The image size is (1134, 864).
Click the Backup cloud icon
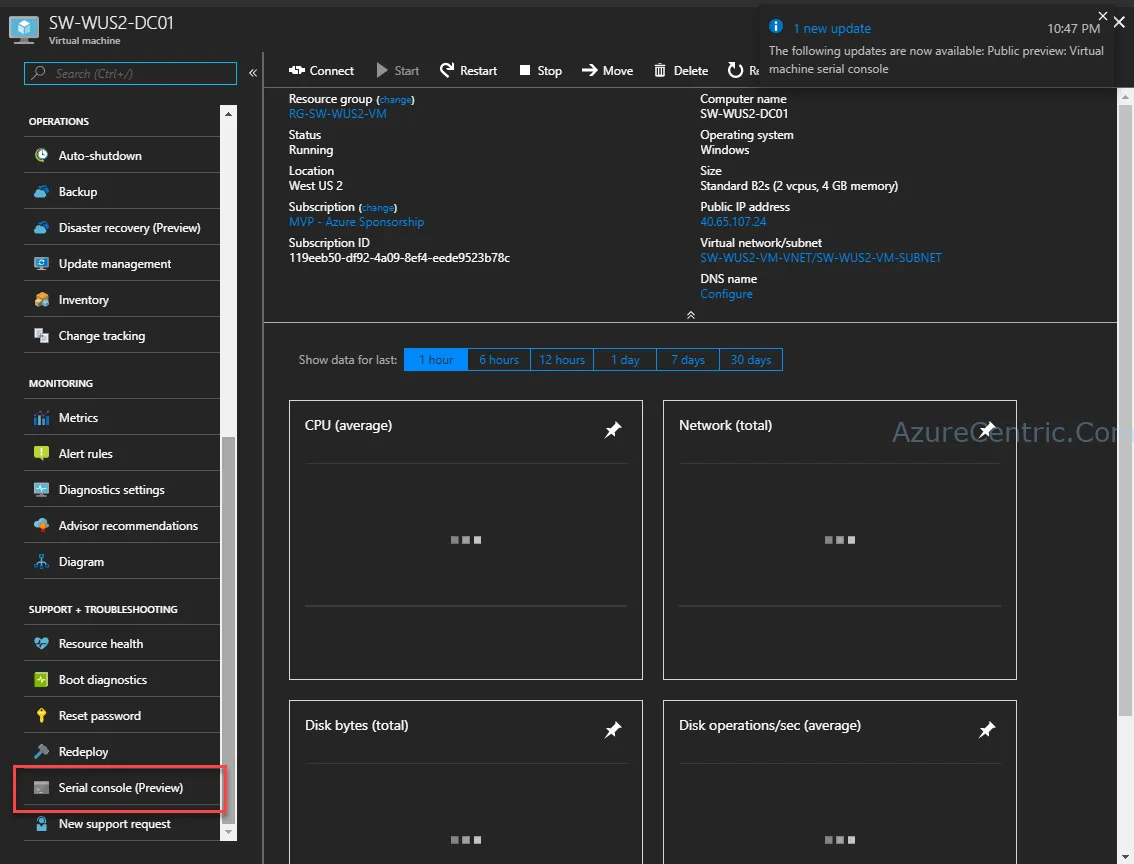(41, 192)
